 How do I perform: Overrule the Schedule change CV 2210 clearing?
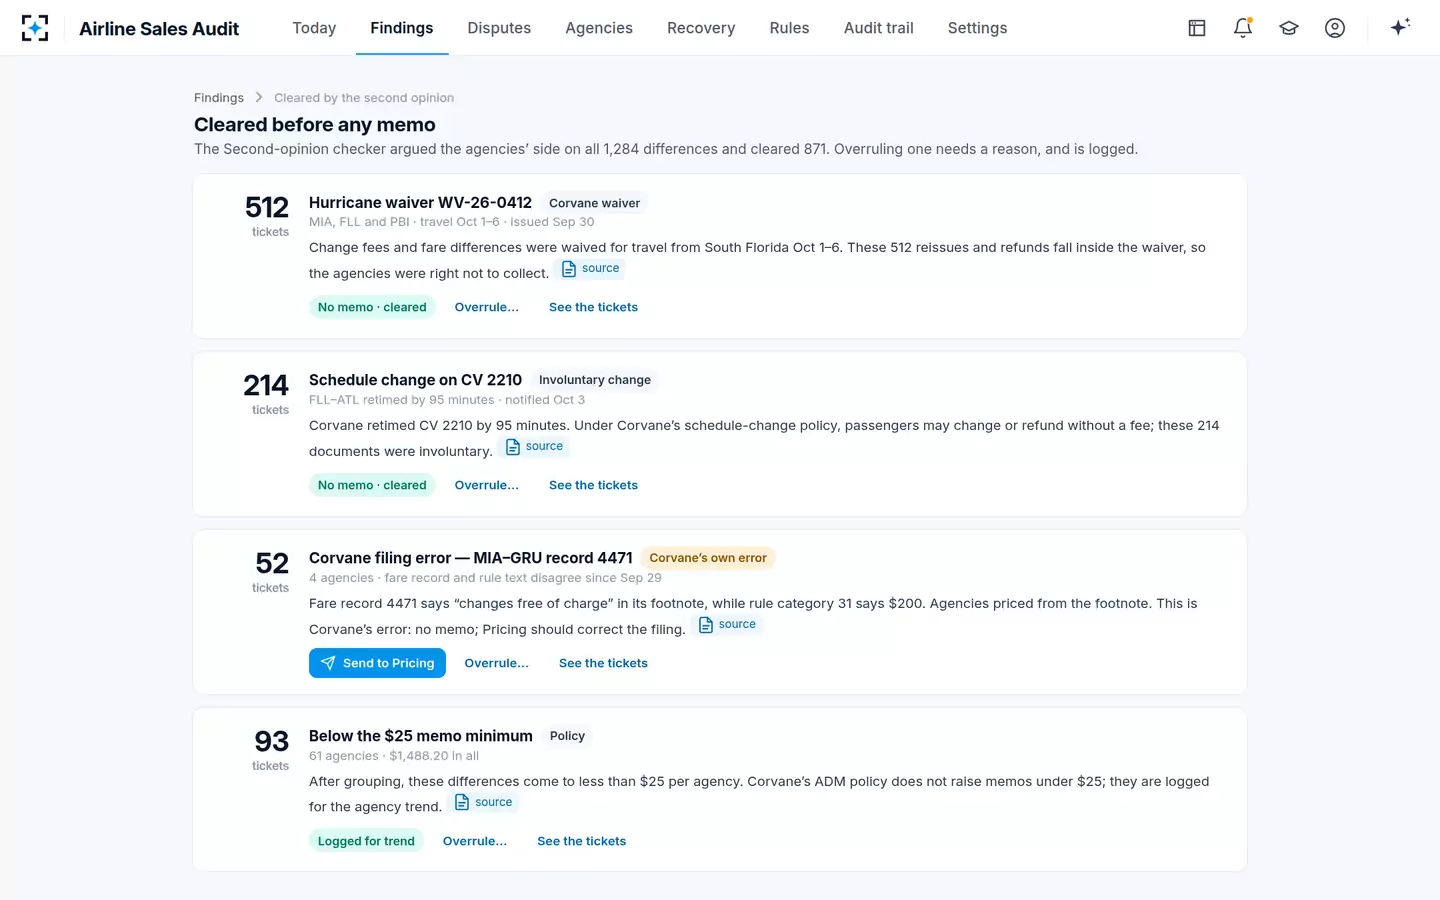coord(487,485)
